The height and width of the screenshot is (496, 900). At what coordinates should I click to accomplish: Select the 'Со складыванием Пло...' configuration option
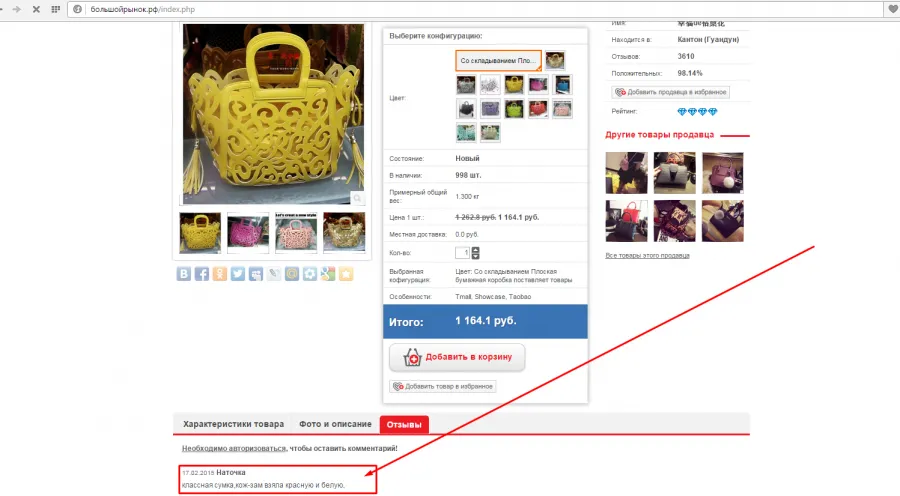(498, 60)
